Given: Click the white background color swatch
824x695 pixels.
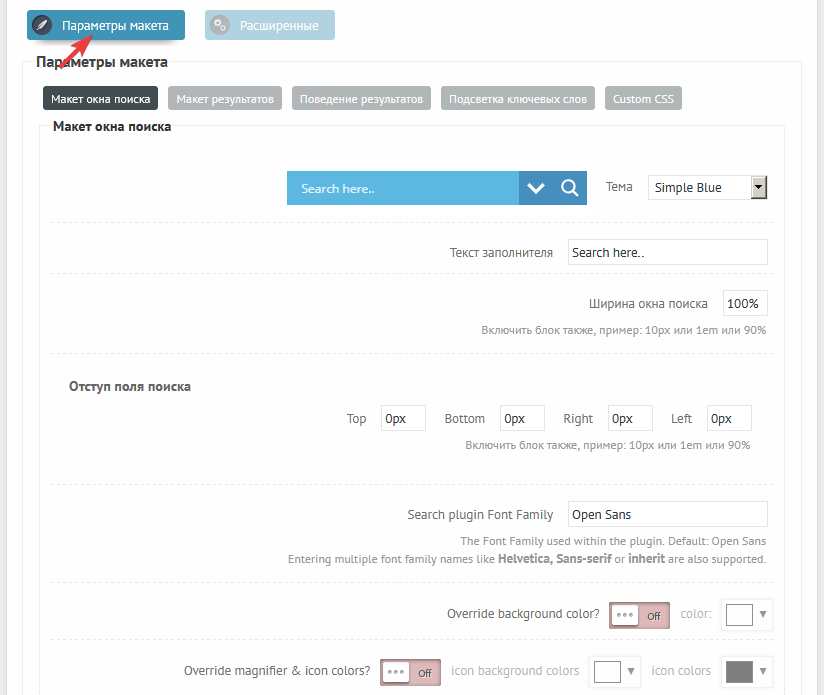Looking at the screenshot, I should [x=739, y=615].
